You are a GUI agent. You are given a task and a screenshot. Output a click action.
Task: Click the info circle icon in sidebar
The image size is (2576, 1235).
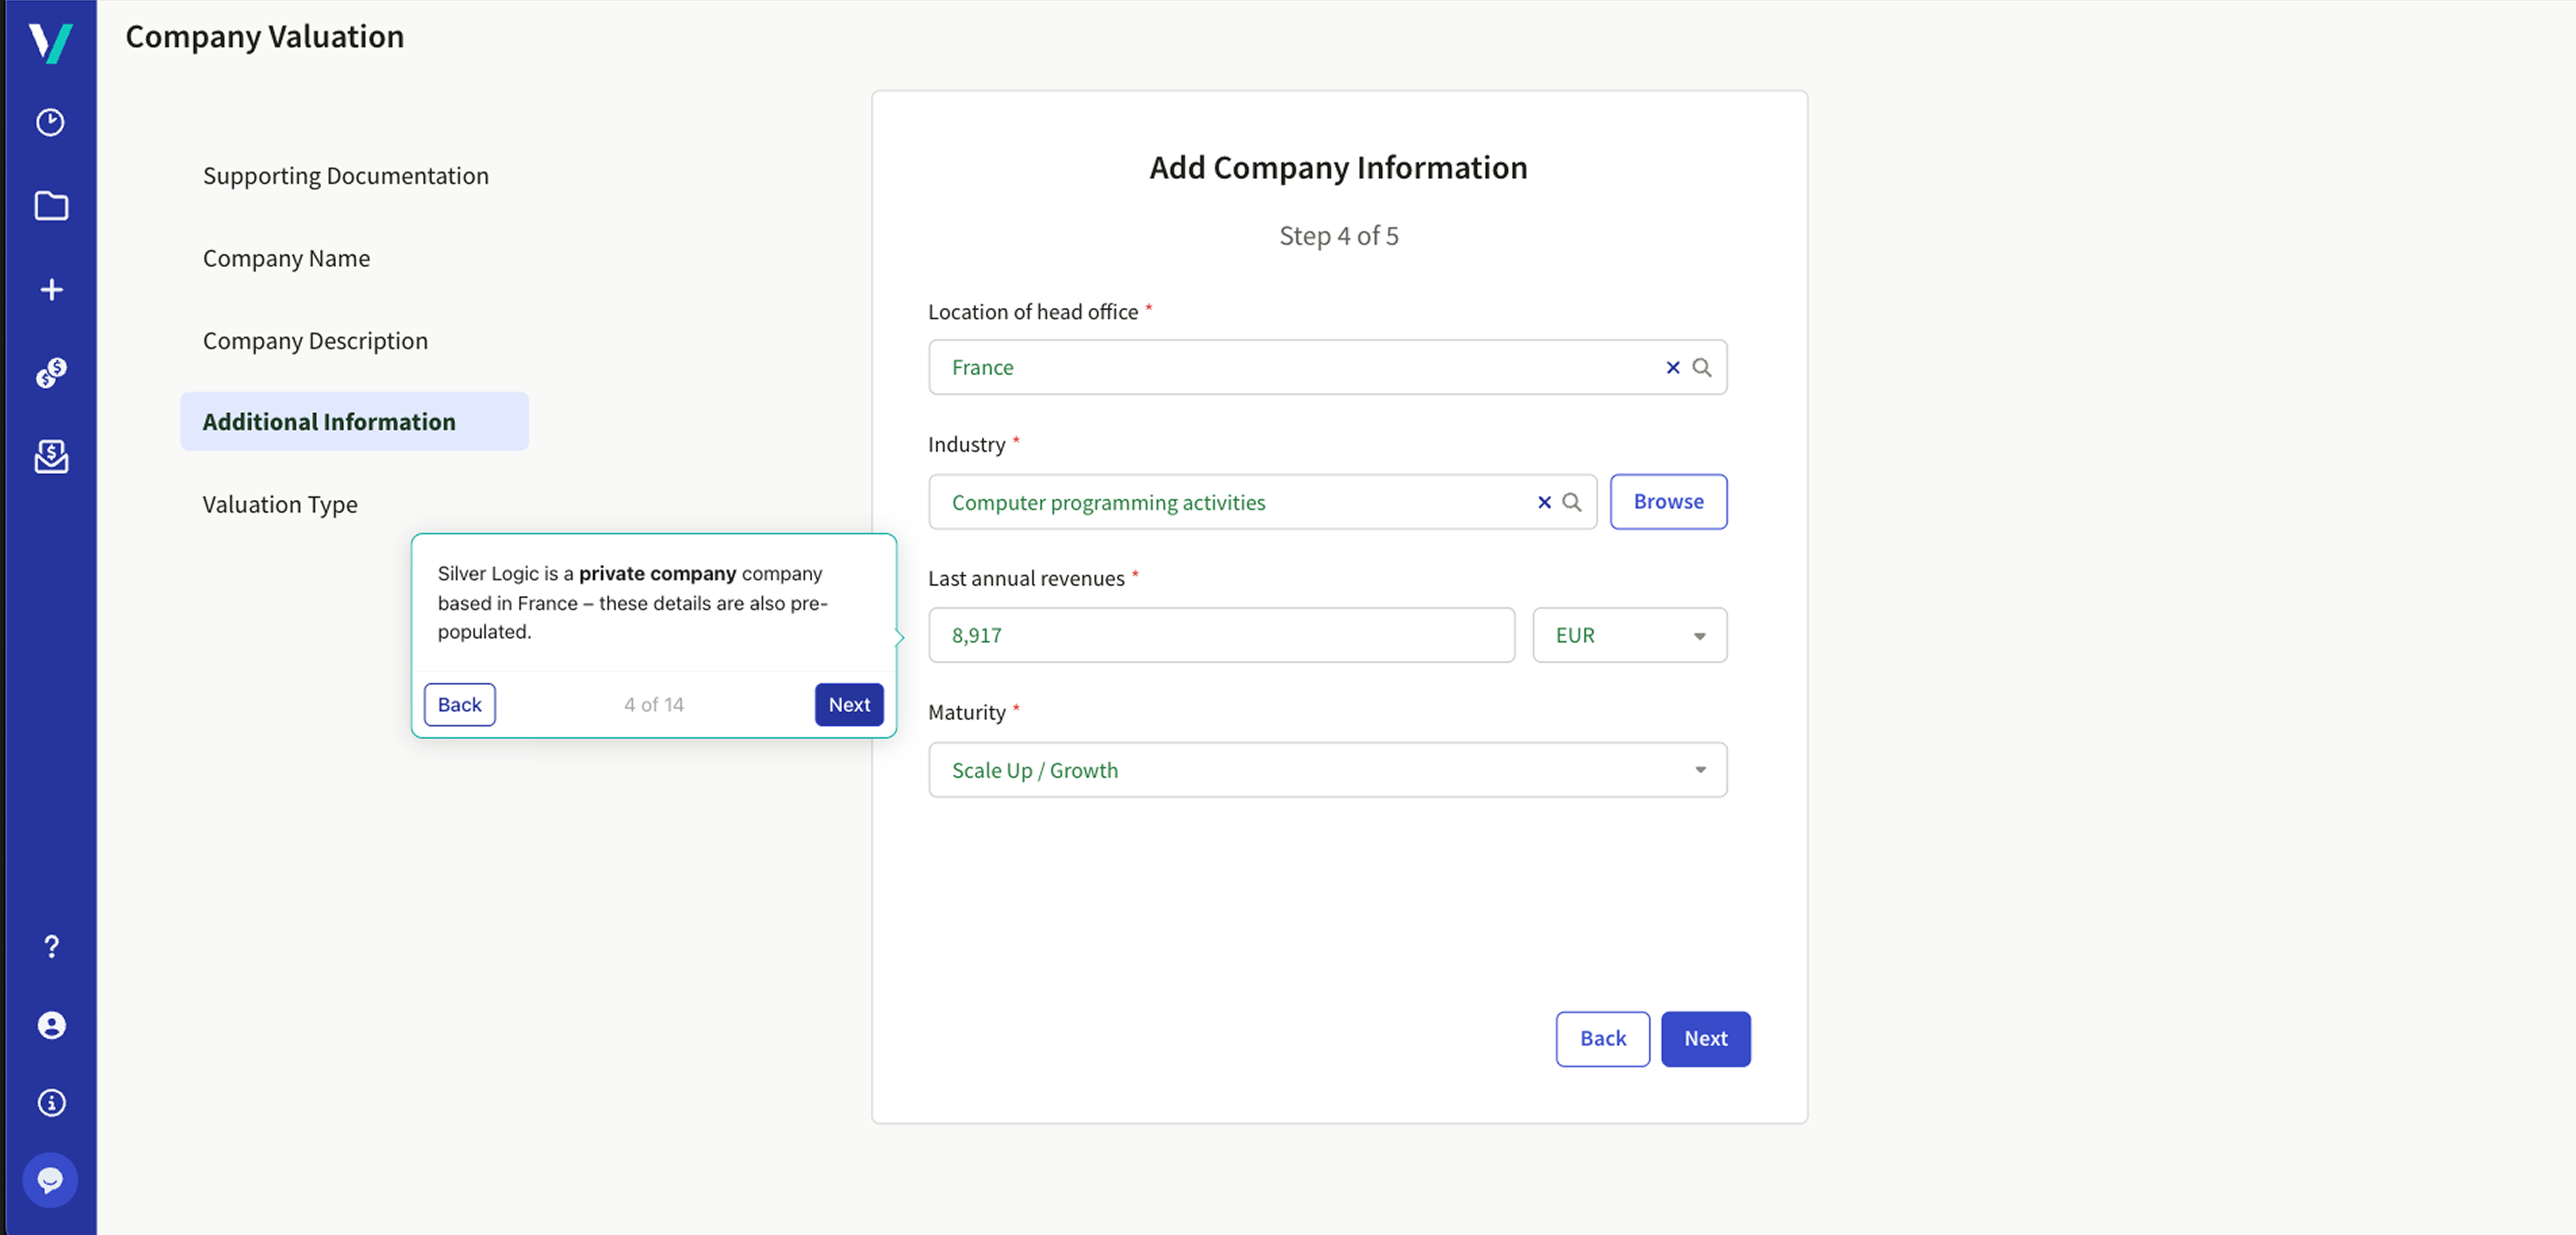tap(51, 1103)
